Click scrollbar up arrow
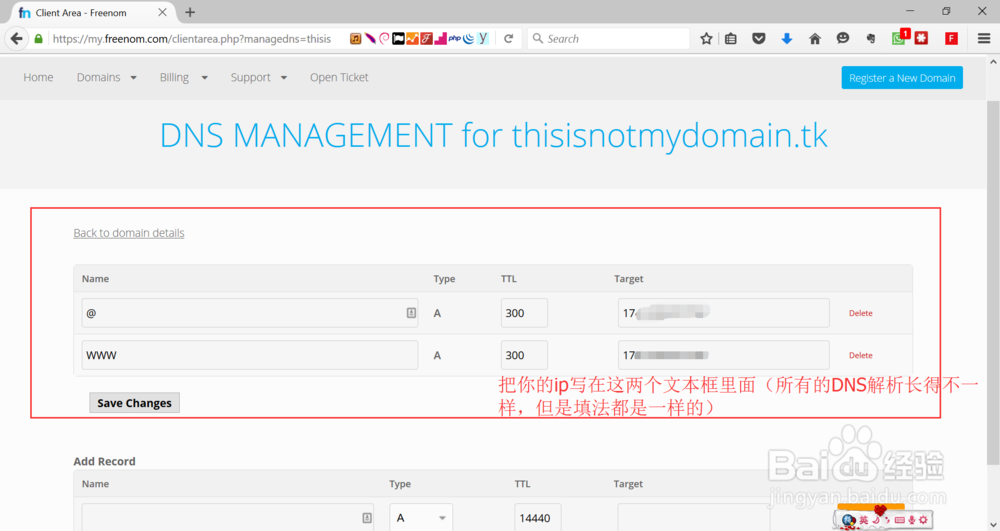This screenshot has height=531, width=1000. coord(993,62)
